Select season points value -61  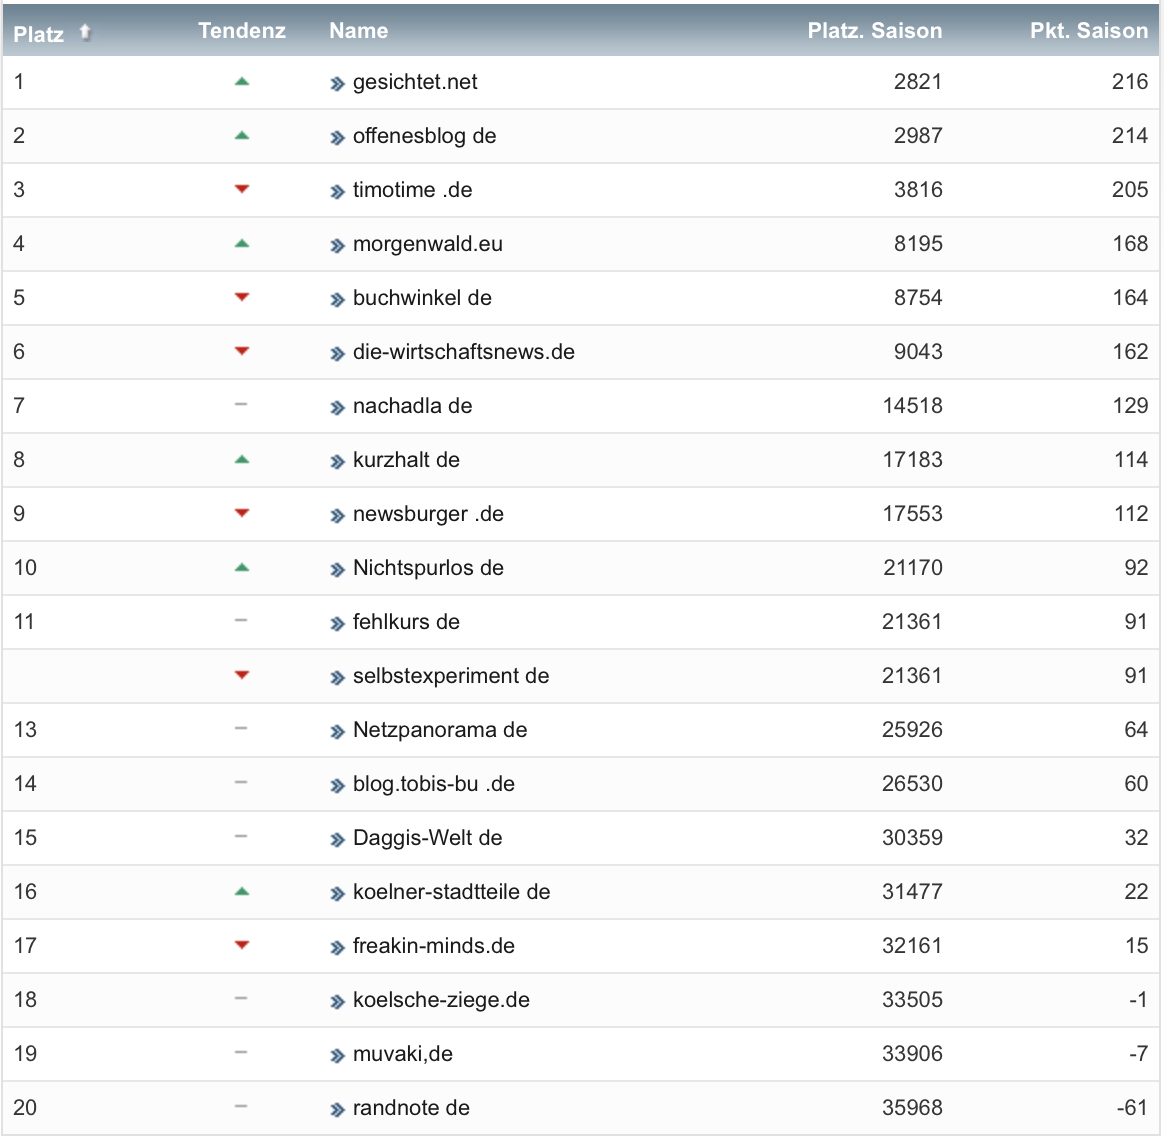tap(1132, 1108)
